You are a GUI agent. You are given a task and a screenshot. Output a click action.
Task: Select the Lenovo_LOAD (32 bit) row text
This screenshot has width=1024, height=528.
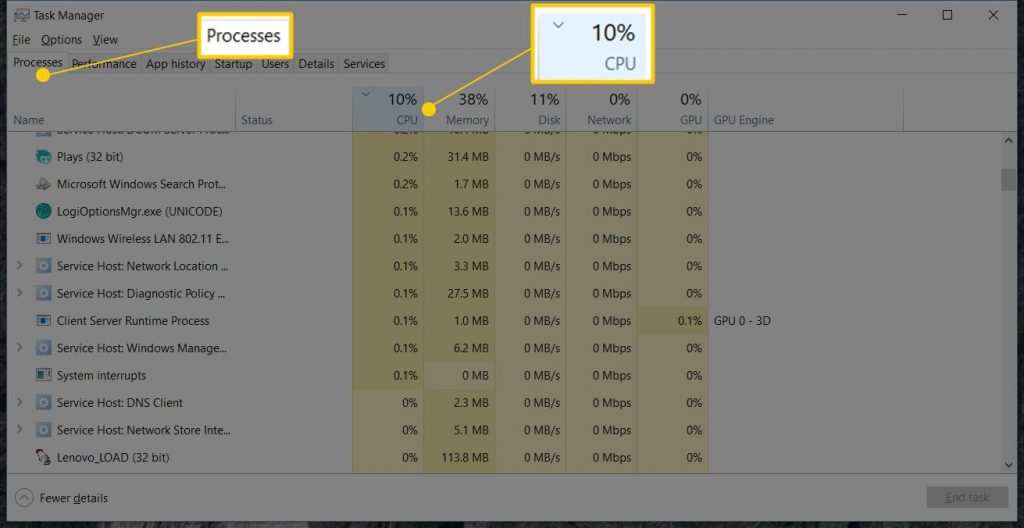[x=113, y=458]
